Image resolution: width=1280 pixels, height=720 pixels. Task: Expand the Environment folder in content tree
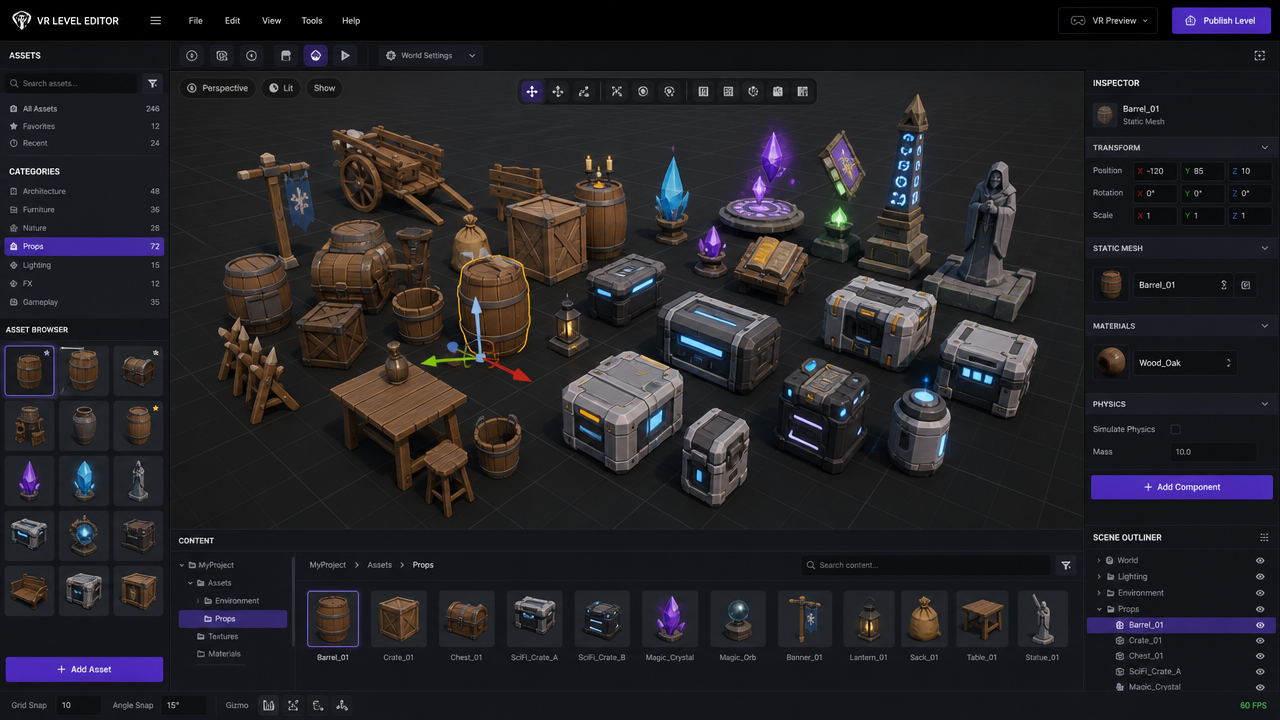198,601
